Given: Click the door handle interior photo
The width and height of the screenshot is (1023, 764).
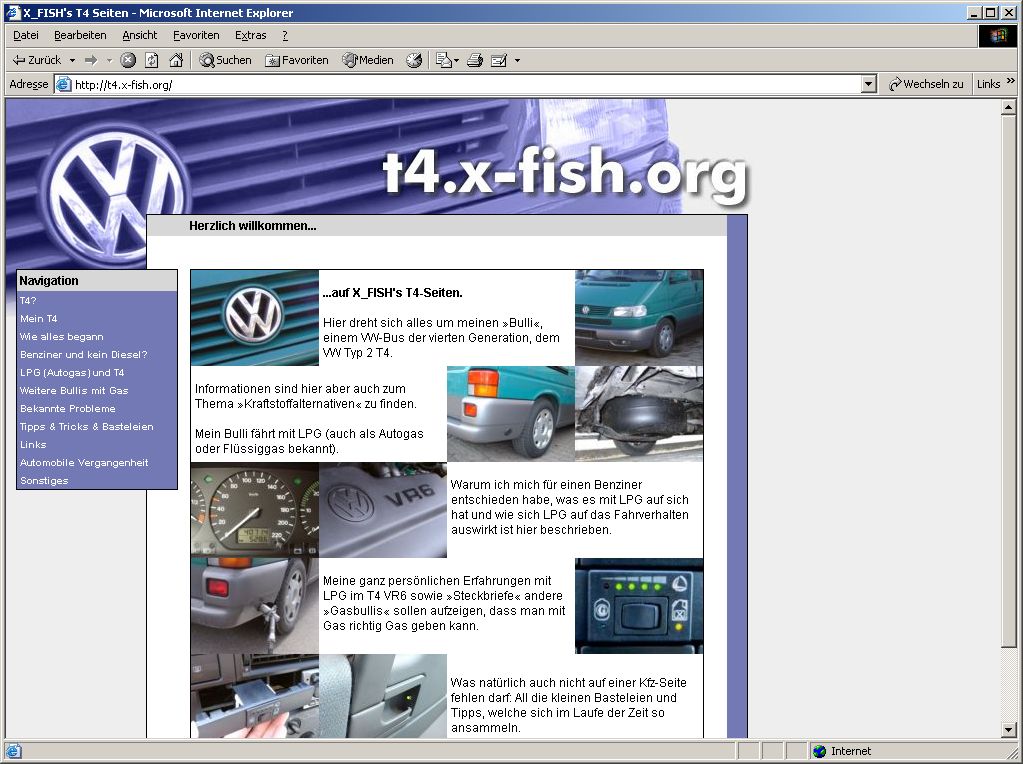Looking at the screenshot, I should pyautogui.click(x=383, y=696).
